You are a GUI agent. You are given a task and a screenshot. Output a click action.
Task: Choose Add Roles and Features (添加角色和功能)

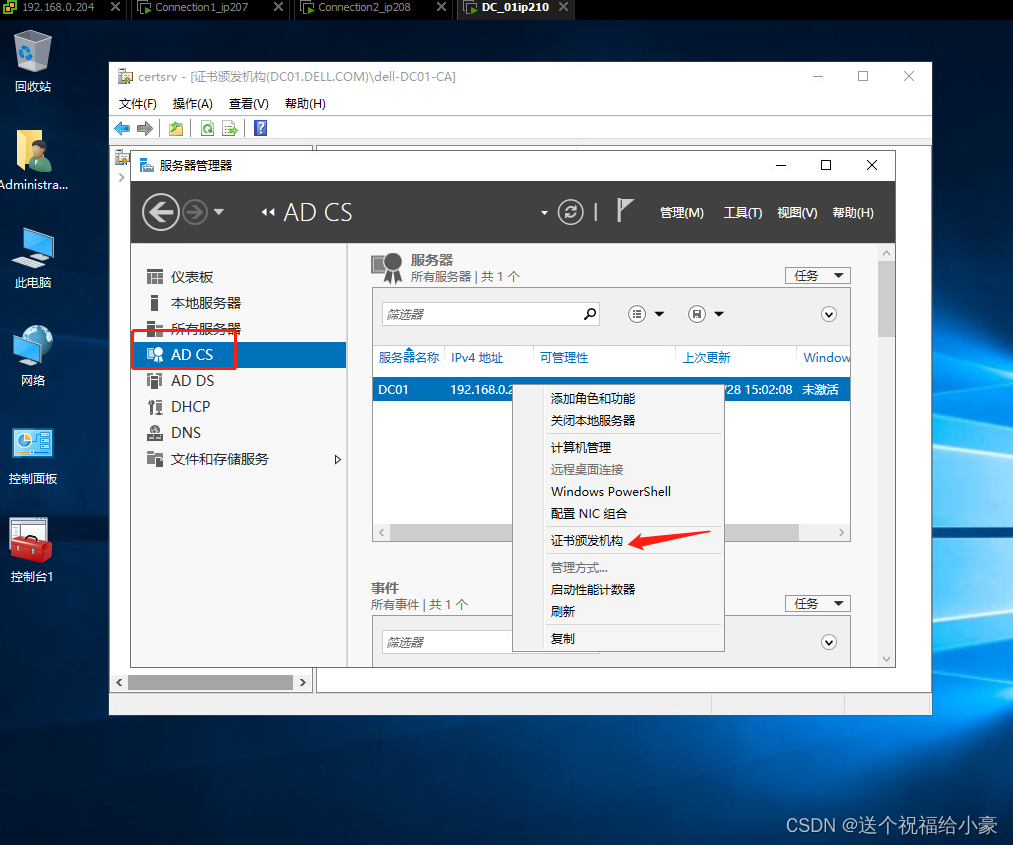point(618,399)
